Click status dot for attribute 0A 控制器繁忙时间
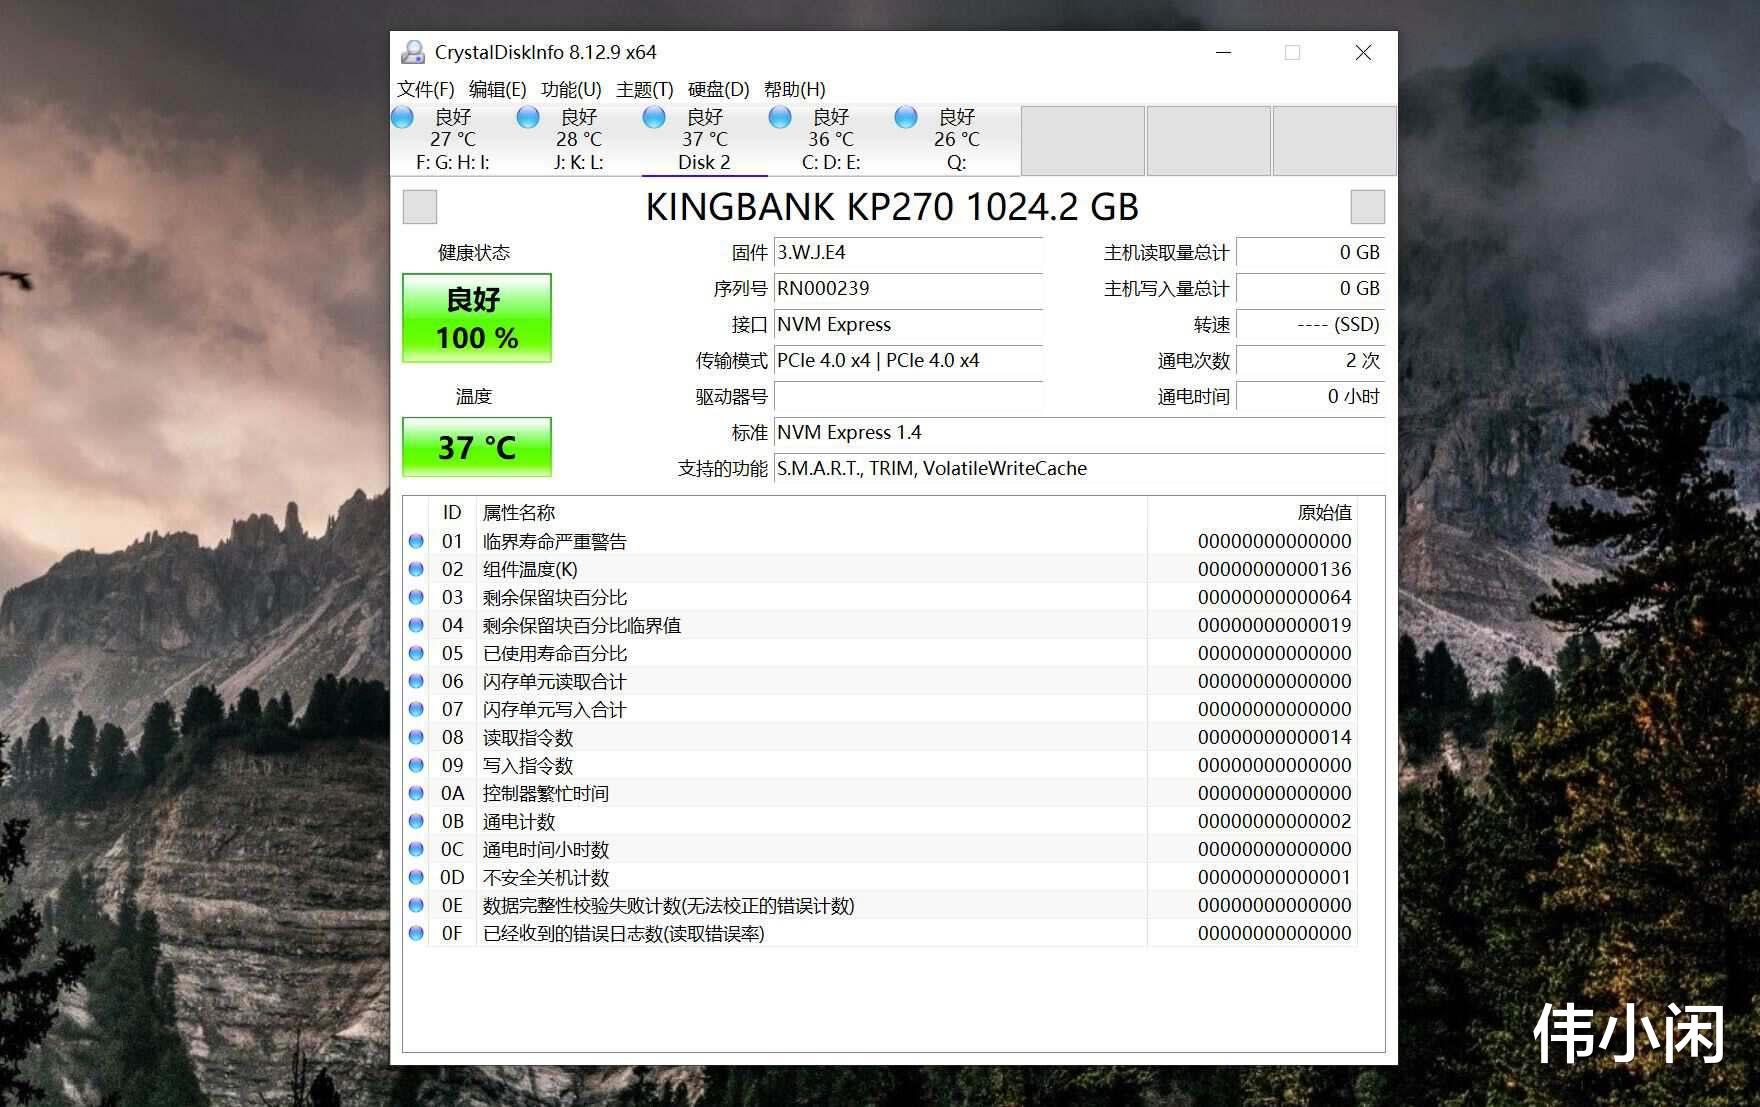 point(416,793)
